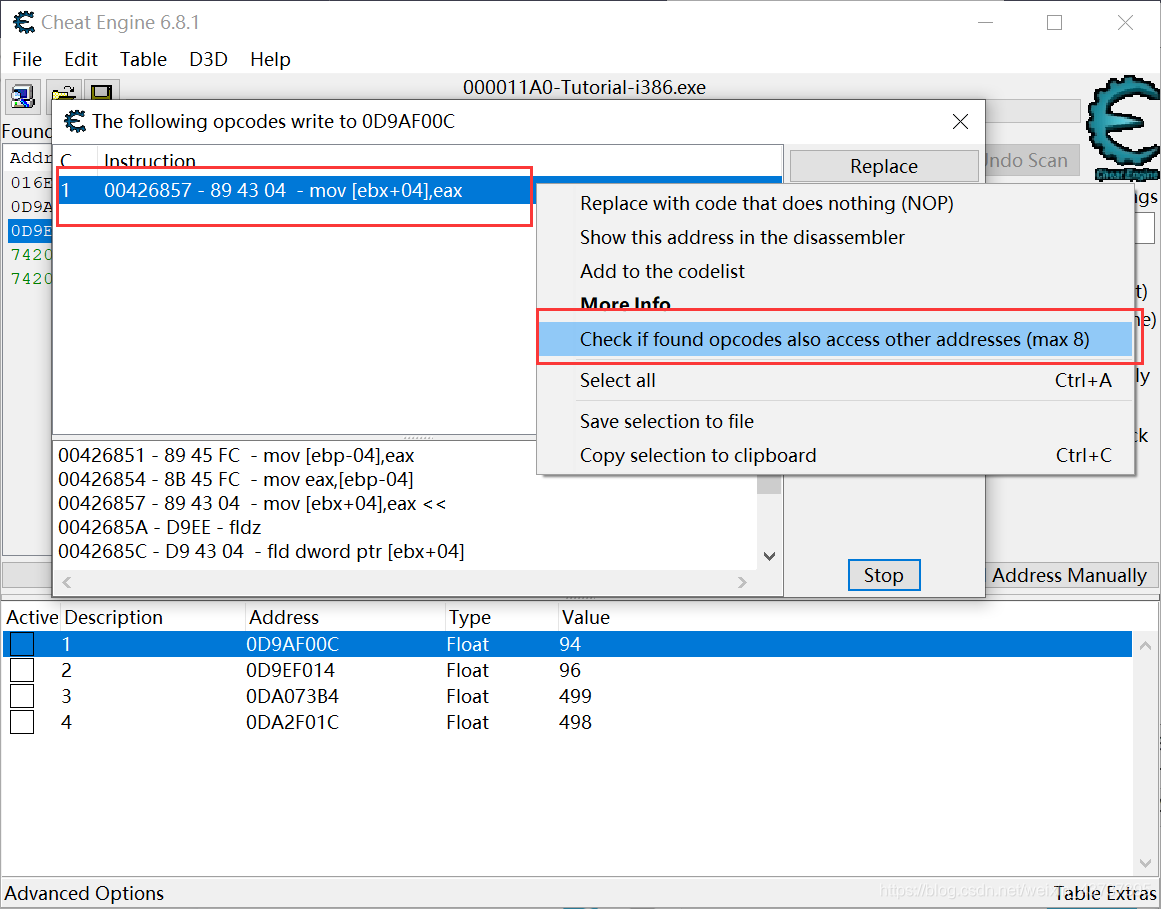
Task: Click the Advanced Options label
Action: pos(84,893)
